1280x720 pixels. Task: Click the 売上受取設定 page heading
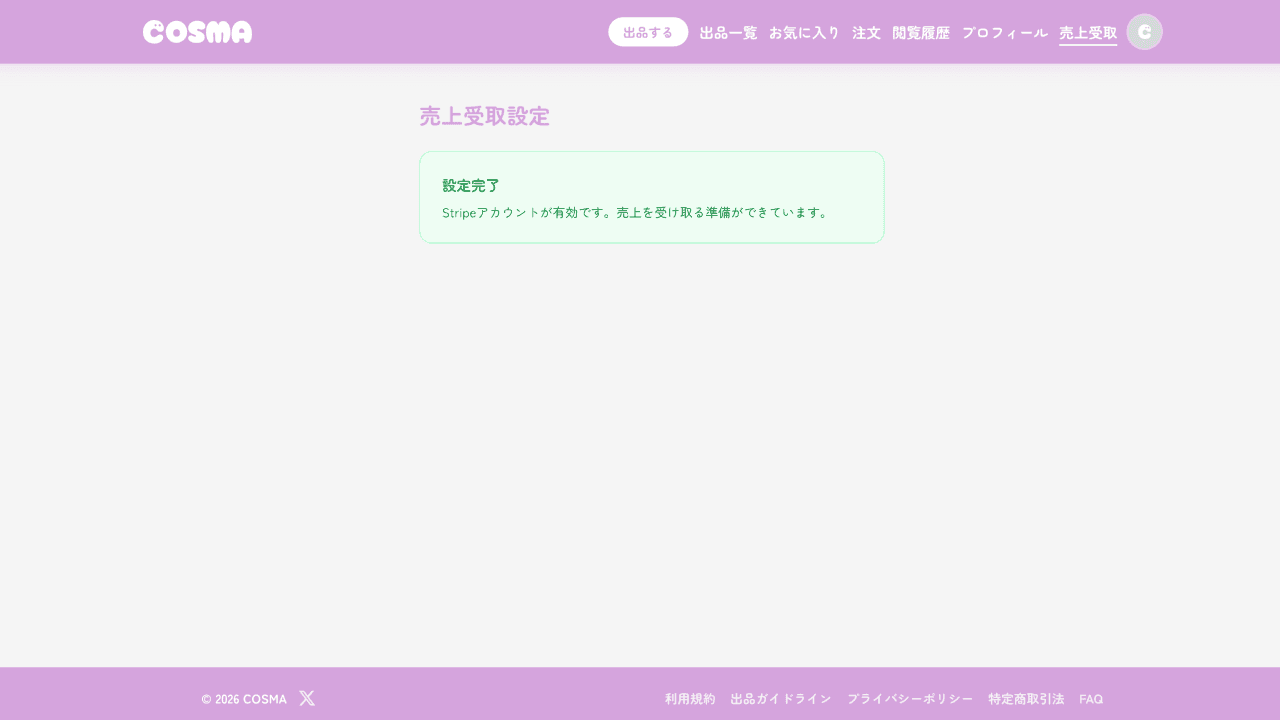point(484,116)
